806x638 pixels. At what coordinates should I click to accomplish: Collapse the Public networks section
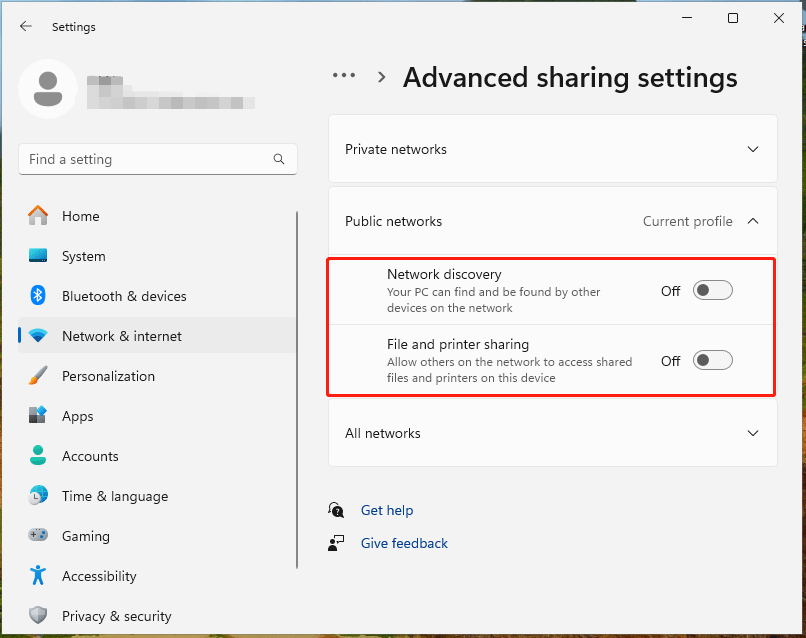click(753, 221)
